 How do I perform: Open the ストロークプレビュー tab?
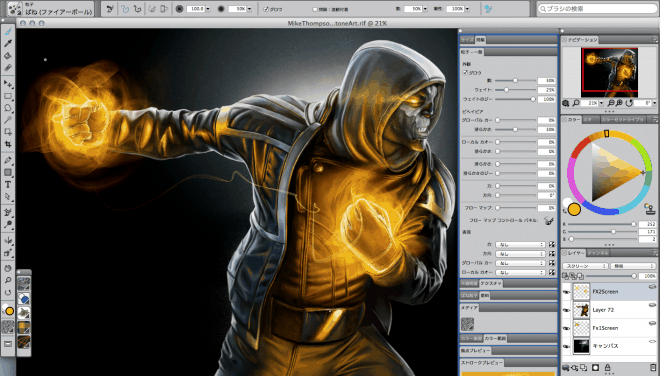pyautogui.click(x=482, y=363)
